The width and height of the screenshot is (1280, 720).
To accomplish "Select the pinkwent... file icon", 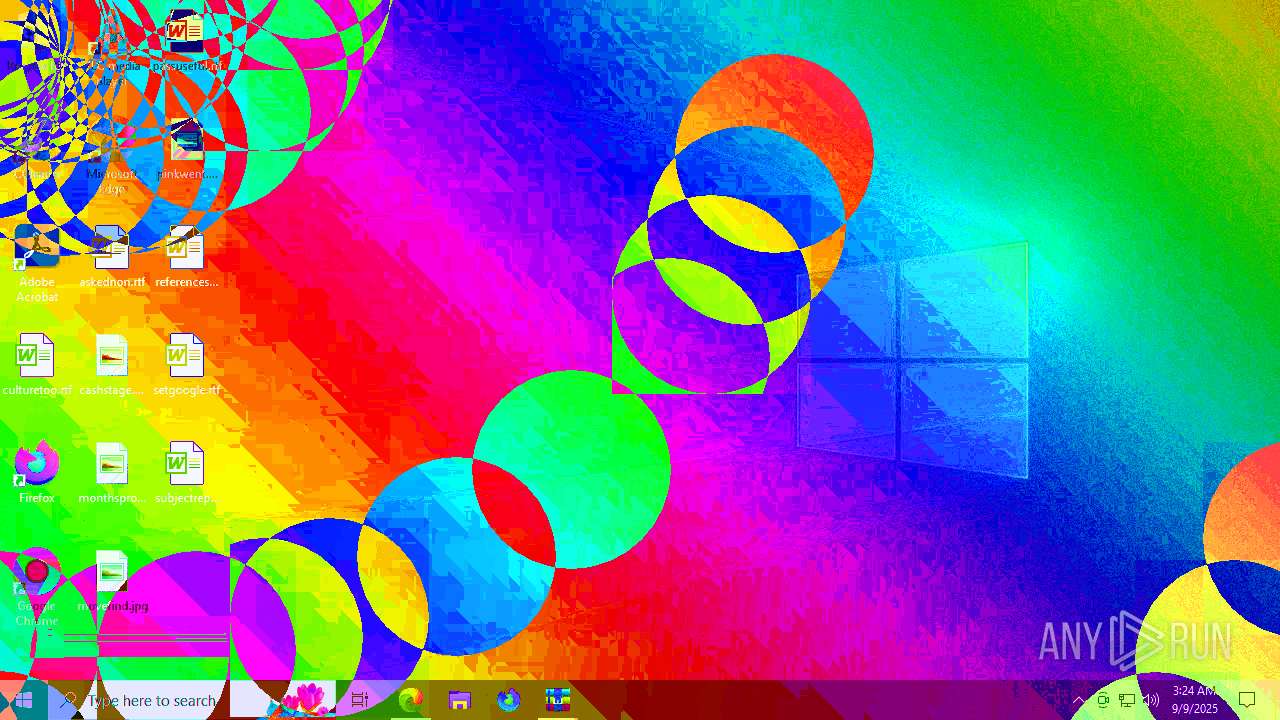I will 186,150.
